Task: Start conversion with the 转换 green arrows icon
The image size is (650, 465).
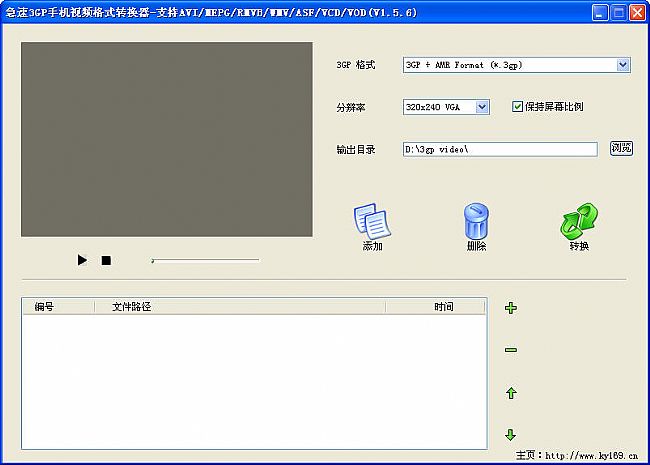Action: [x=579, y=221]
